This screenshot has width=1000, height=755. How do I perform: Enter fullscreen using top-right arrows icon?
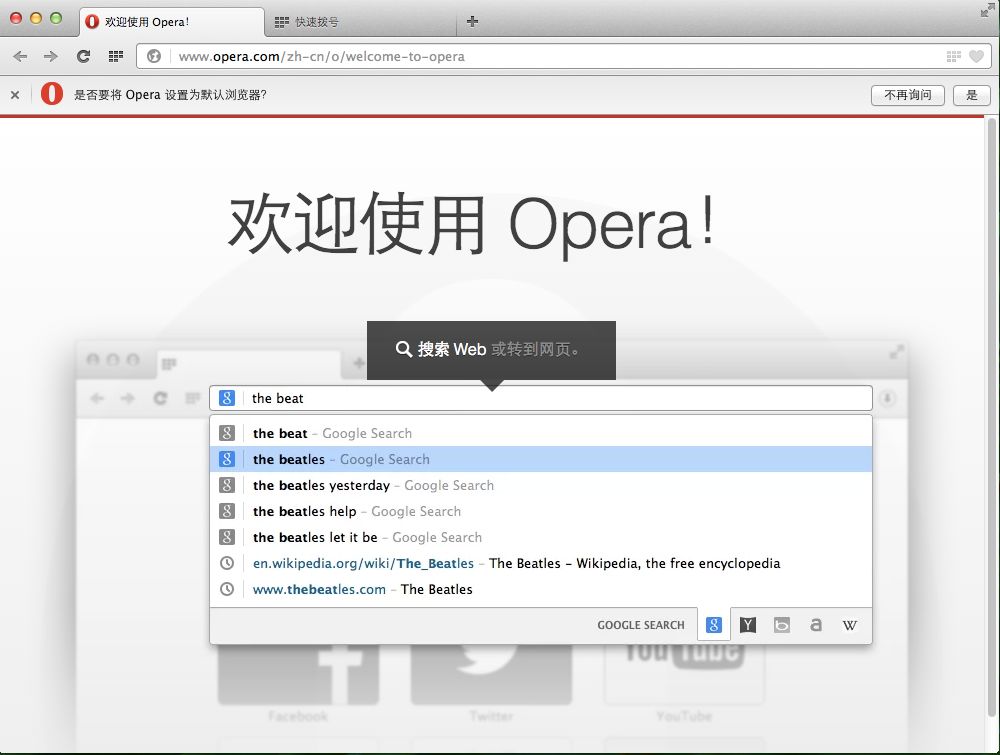987,10
